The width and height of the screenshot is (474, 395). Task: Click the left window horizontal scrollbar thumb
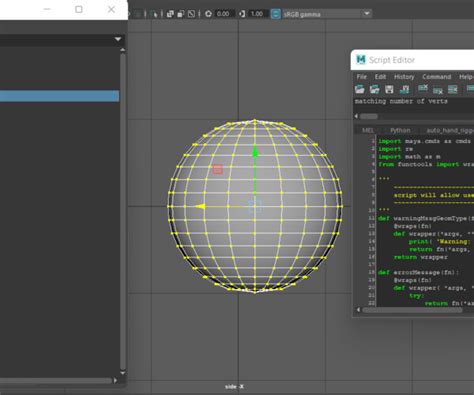coord(56,380)
